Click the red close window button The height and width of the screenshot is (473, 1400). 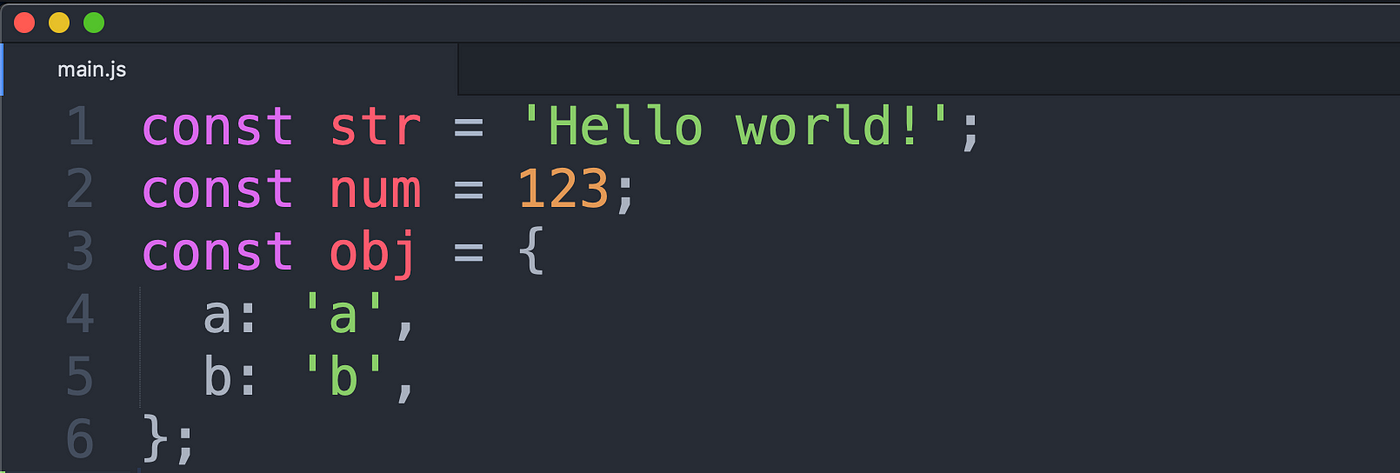click(x=24, y=23)
